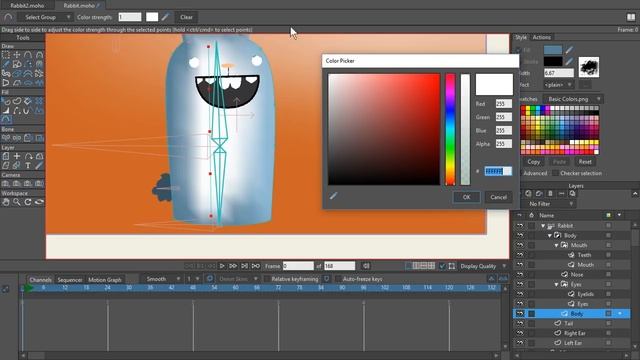
Task: Select the Pan Workspace hand tool
Action: point(6,202)
